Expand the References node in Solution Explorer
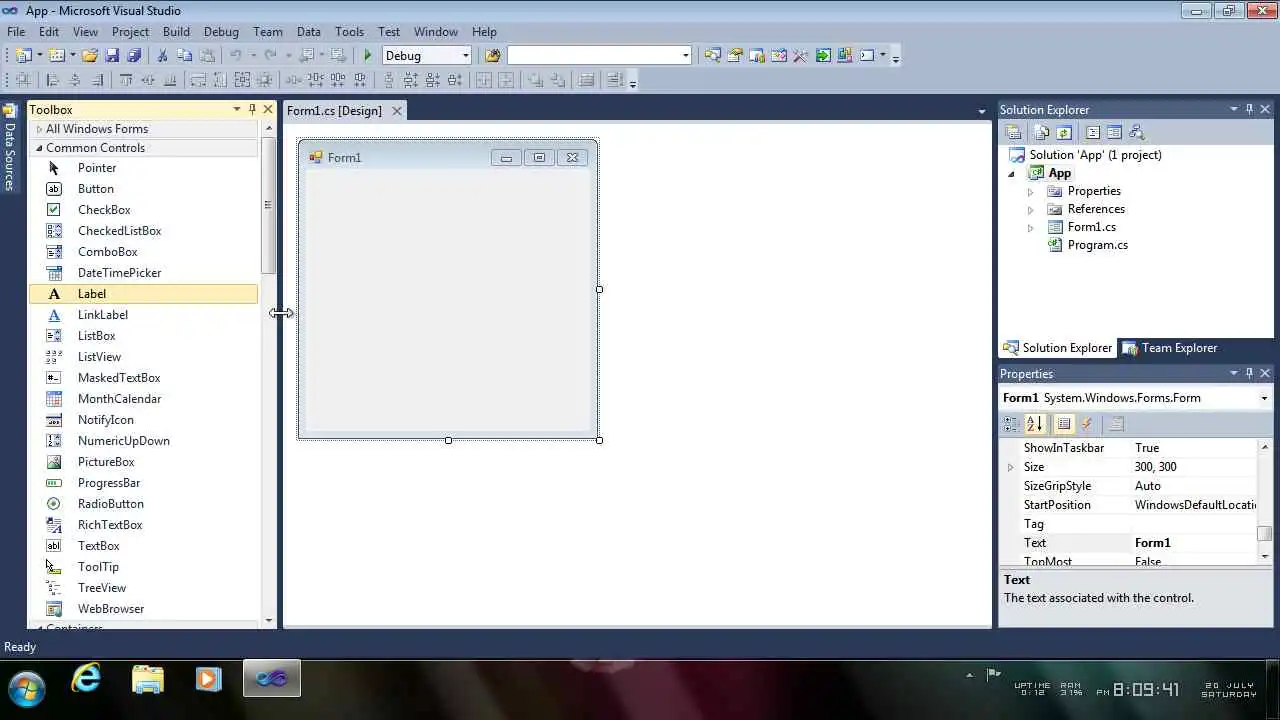Viewport: 1280px width, 720px height. click(1031, 209)
